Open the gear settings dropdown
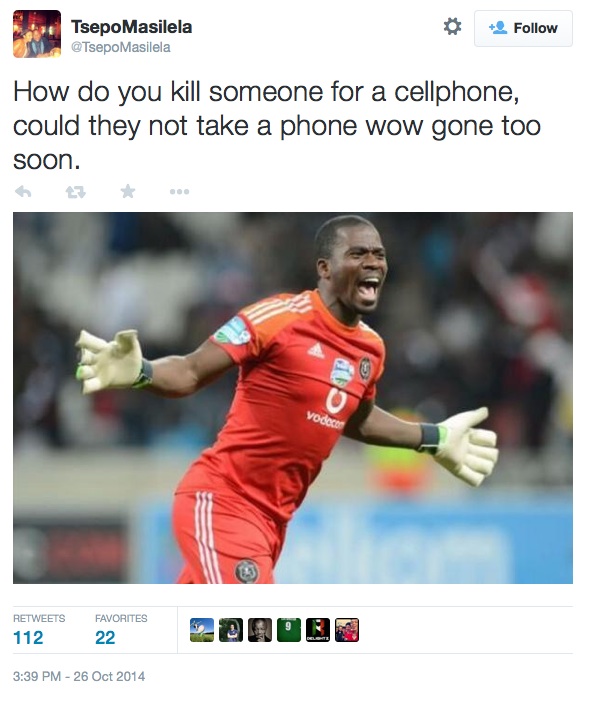Viewport: 597px width, 702px height. [x=452, y=26]
